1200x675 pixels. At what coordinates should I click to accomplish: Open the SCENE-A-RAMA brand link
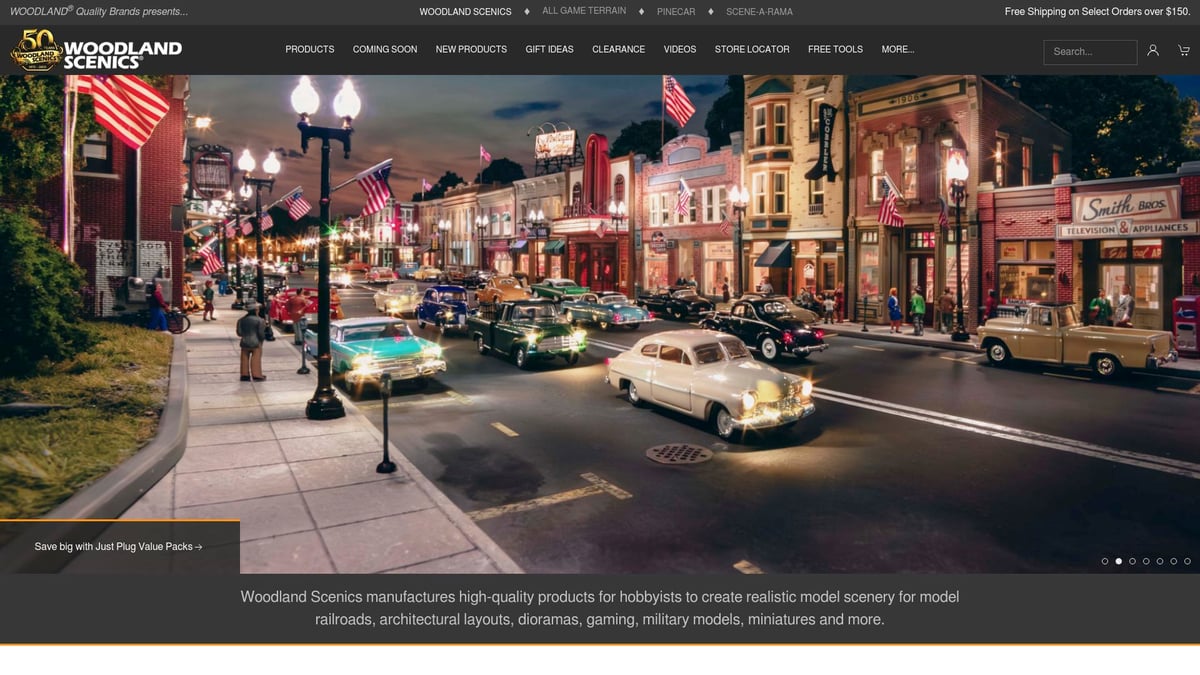(x=759, y=12)
